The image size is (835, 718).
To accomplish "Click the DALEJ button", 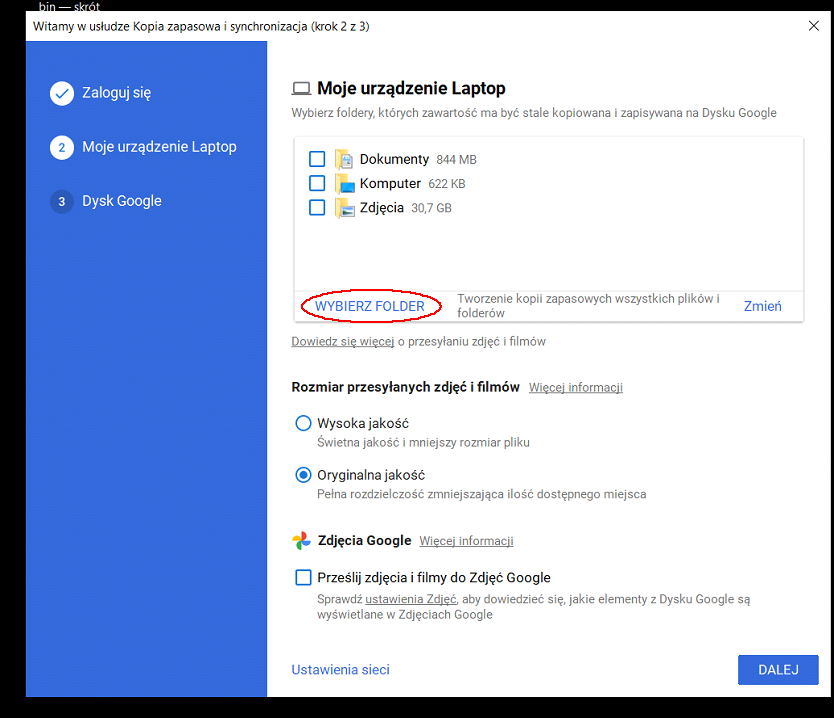I will tap(778, 670).
